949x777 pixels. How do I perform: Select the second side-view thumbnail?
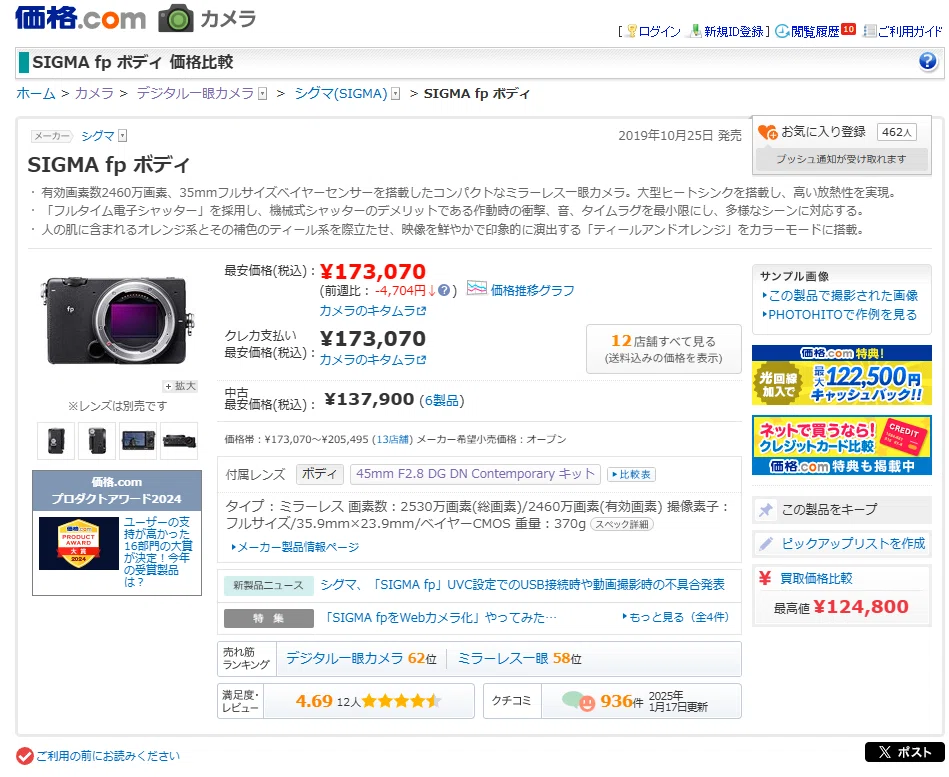97,441
